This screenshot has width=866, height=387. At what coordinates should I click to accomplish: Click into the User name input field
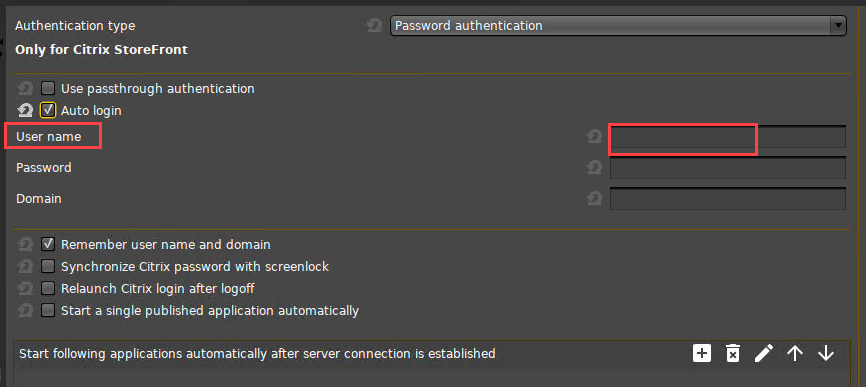pos(727,137)
